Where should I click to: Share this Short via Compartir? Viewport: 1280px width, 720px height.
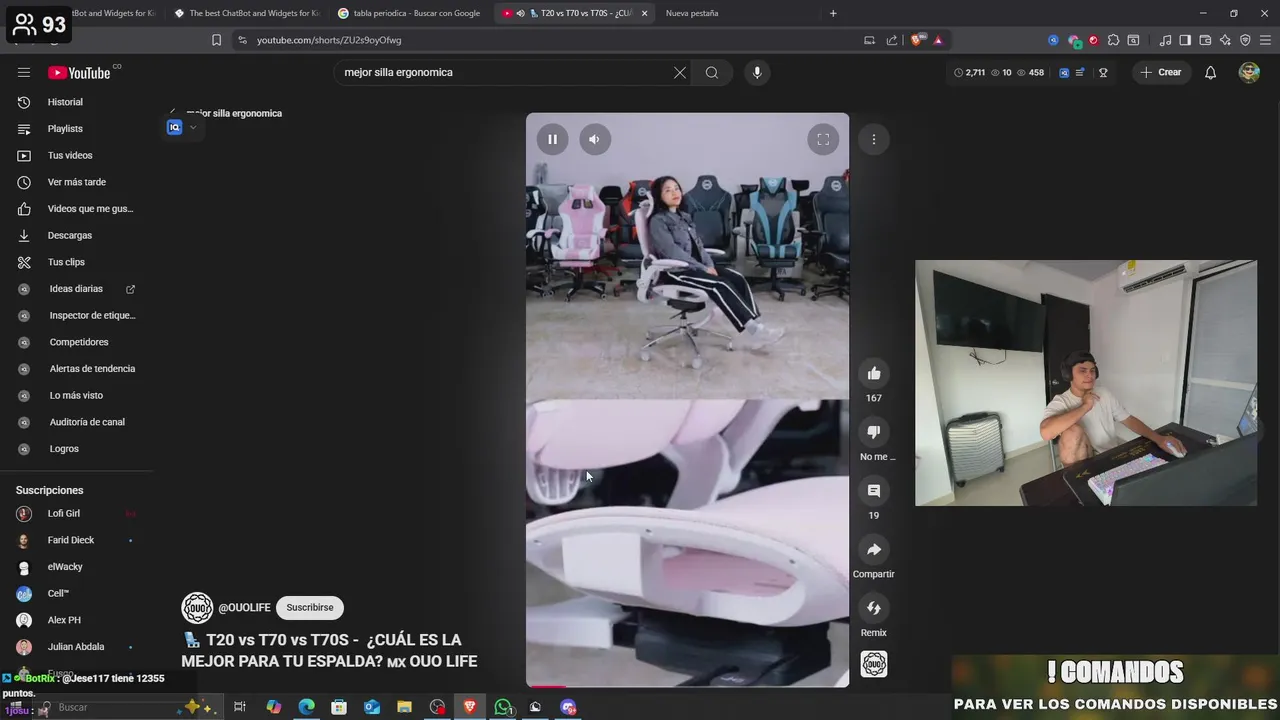point(874,549)
